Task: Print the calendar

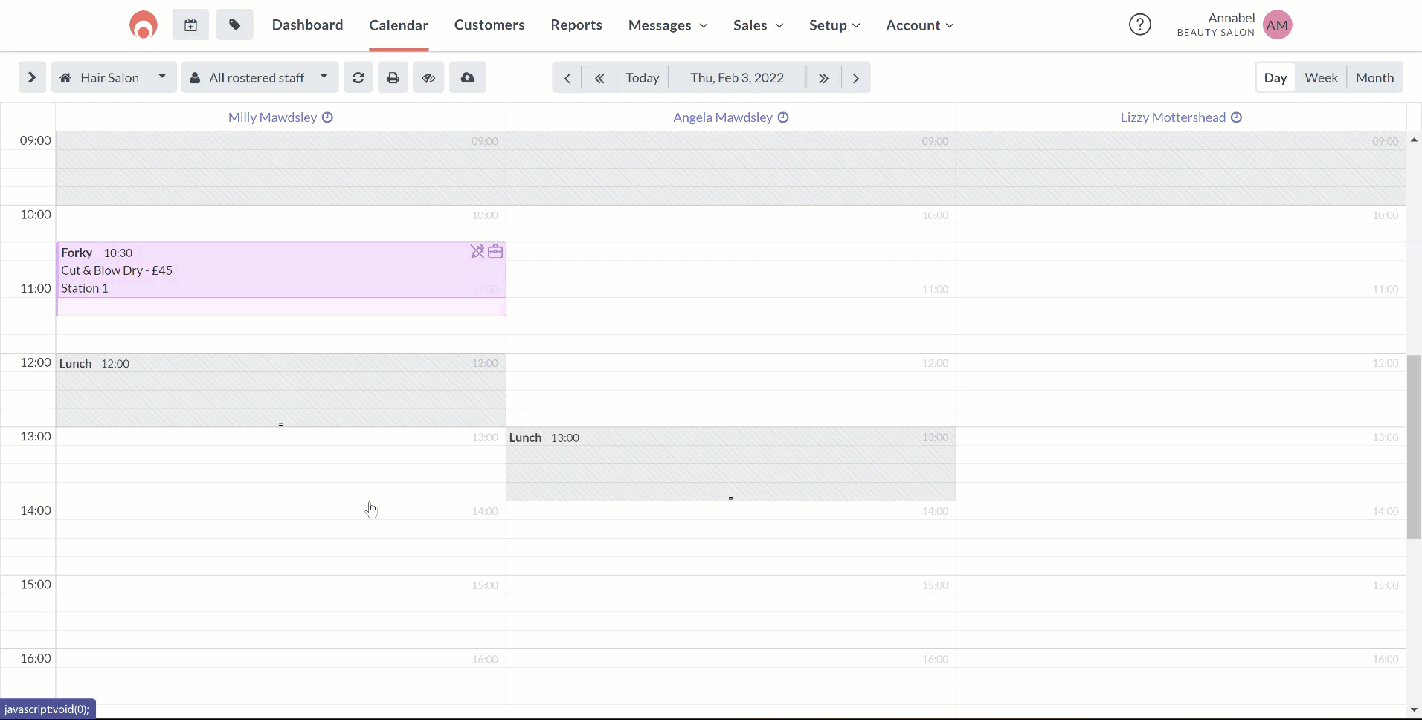Action: click(393, 78)
